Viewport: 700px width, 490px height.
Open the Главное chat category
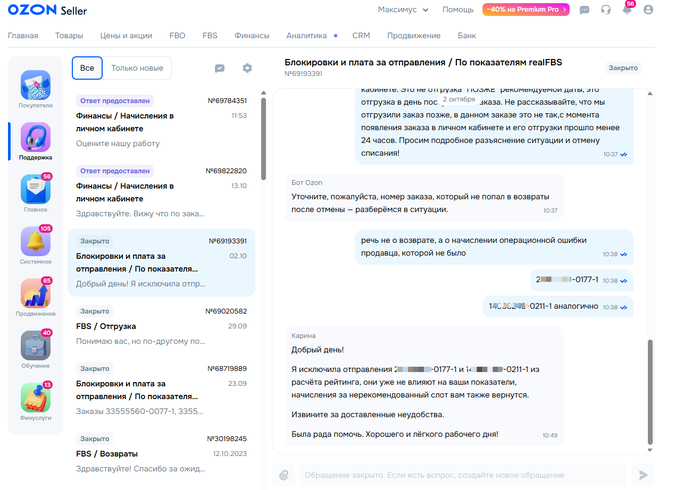[x=36, y=193]
